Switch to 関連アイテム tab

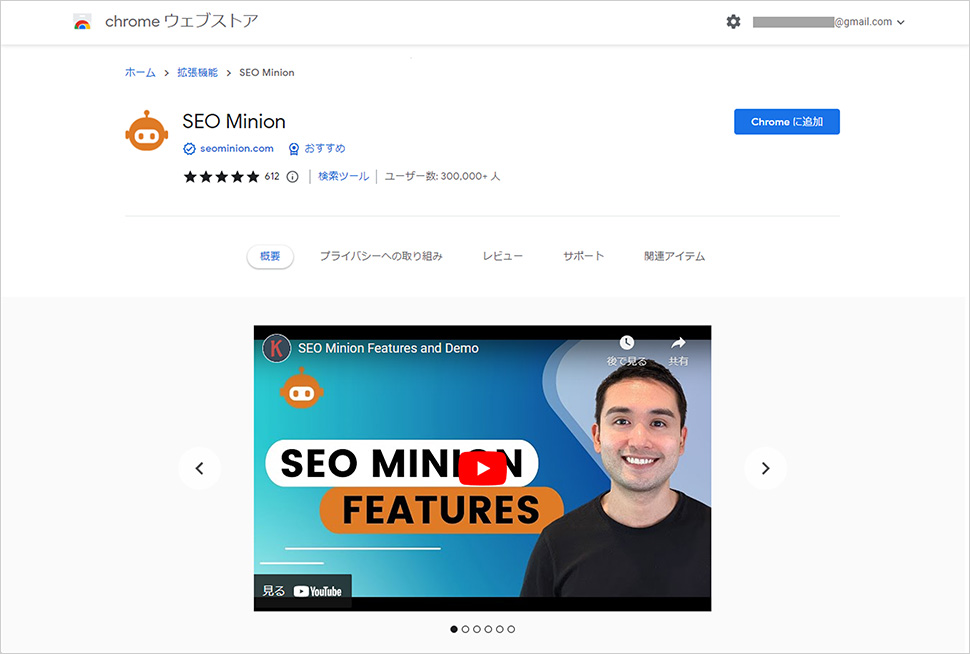[x=674, y=256]
